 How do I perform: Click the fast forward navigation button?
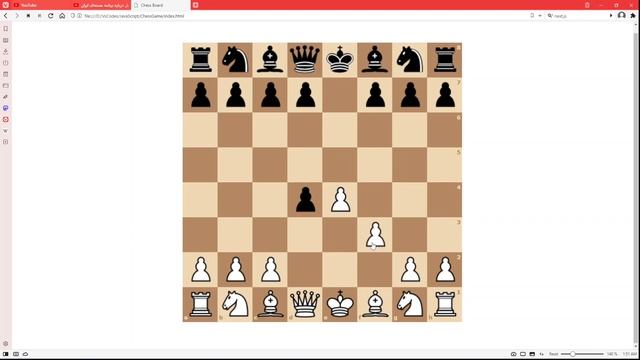click(x=40, y=16)
